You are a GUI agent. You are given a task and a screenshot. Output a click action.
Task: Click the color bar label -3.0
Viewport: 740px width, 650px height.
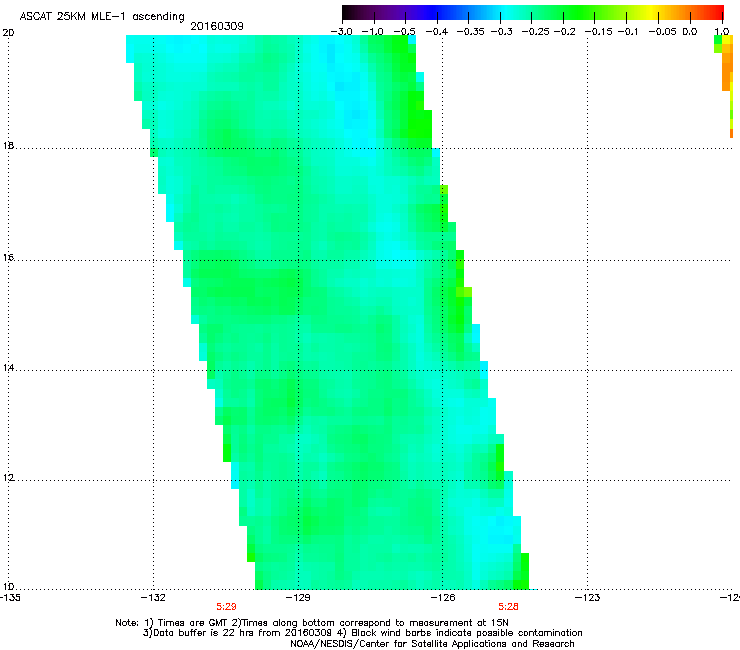pos(342,32)
